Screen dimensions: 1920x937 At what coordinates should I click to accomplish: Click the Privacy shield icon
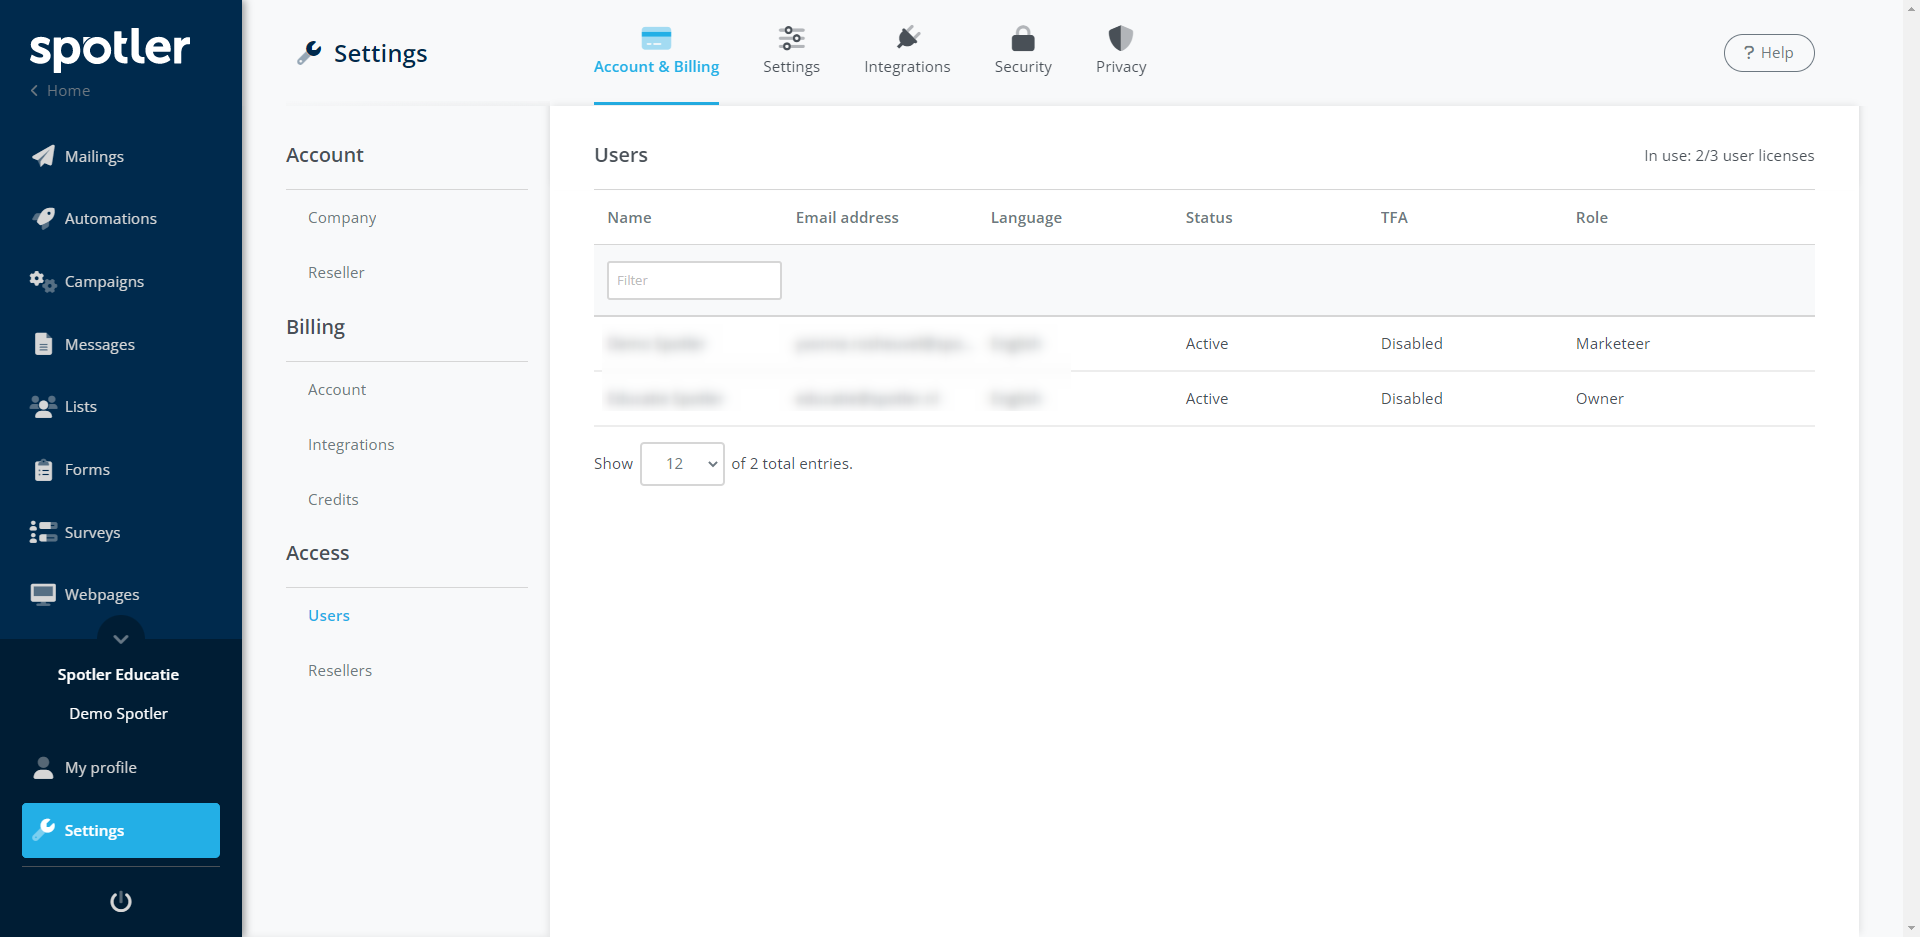pyautogui.click(x=1121, y=38)
